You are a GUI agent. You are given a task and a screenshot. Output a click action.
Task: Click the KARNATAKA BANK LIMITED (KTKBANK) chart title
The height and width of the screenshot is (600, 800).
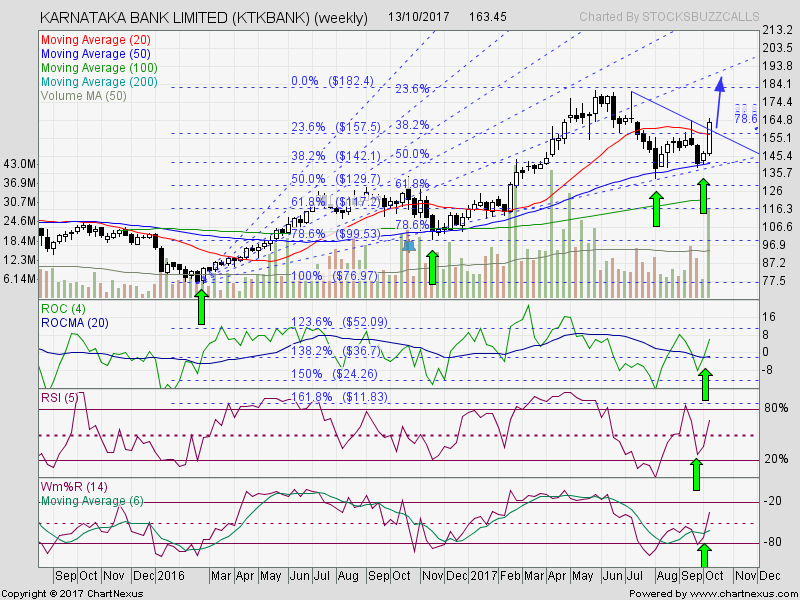204,18
